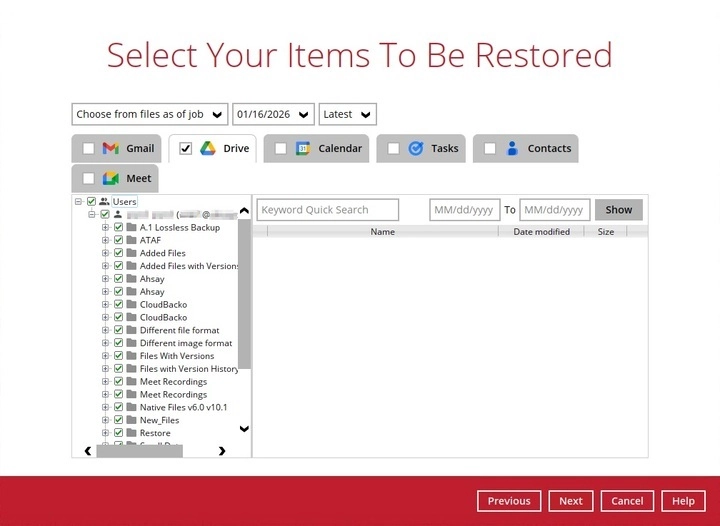
Task: Uncheck the Drive checkbox
Action: (185, 149)
